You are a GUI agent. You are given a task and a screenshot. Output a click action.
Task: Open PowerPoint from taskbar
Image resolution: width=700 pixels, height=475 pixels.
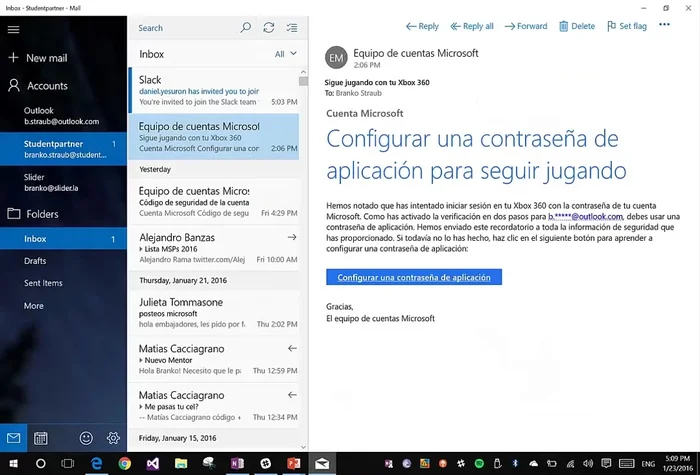293,463
